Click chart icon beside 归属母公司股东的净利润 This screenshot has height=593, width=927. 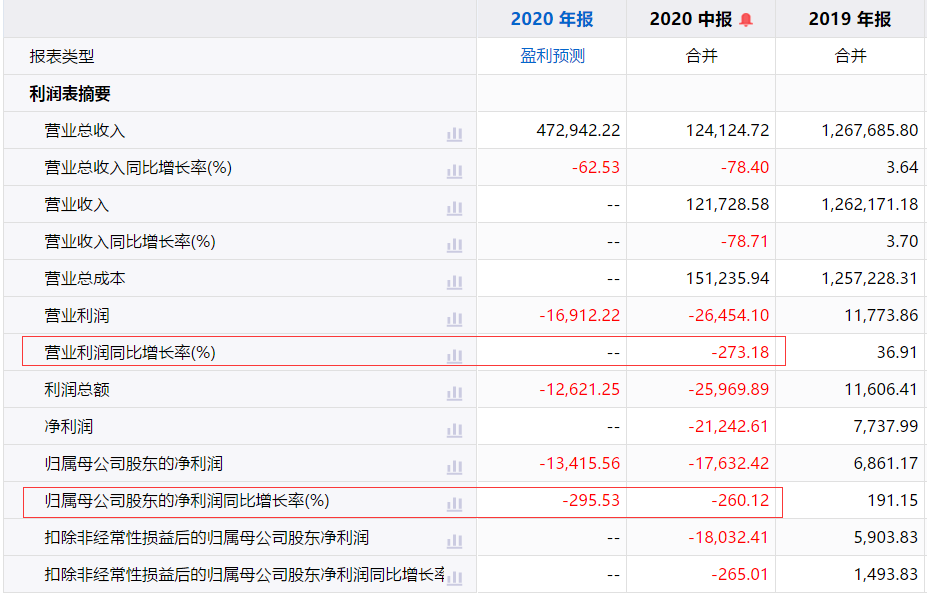click(x=454, y=467)
